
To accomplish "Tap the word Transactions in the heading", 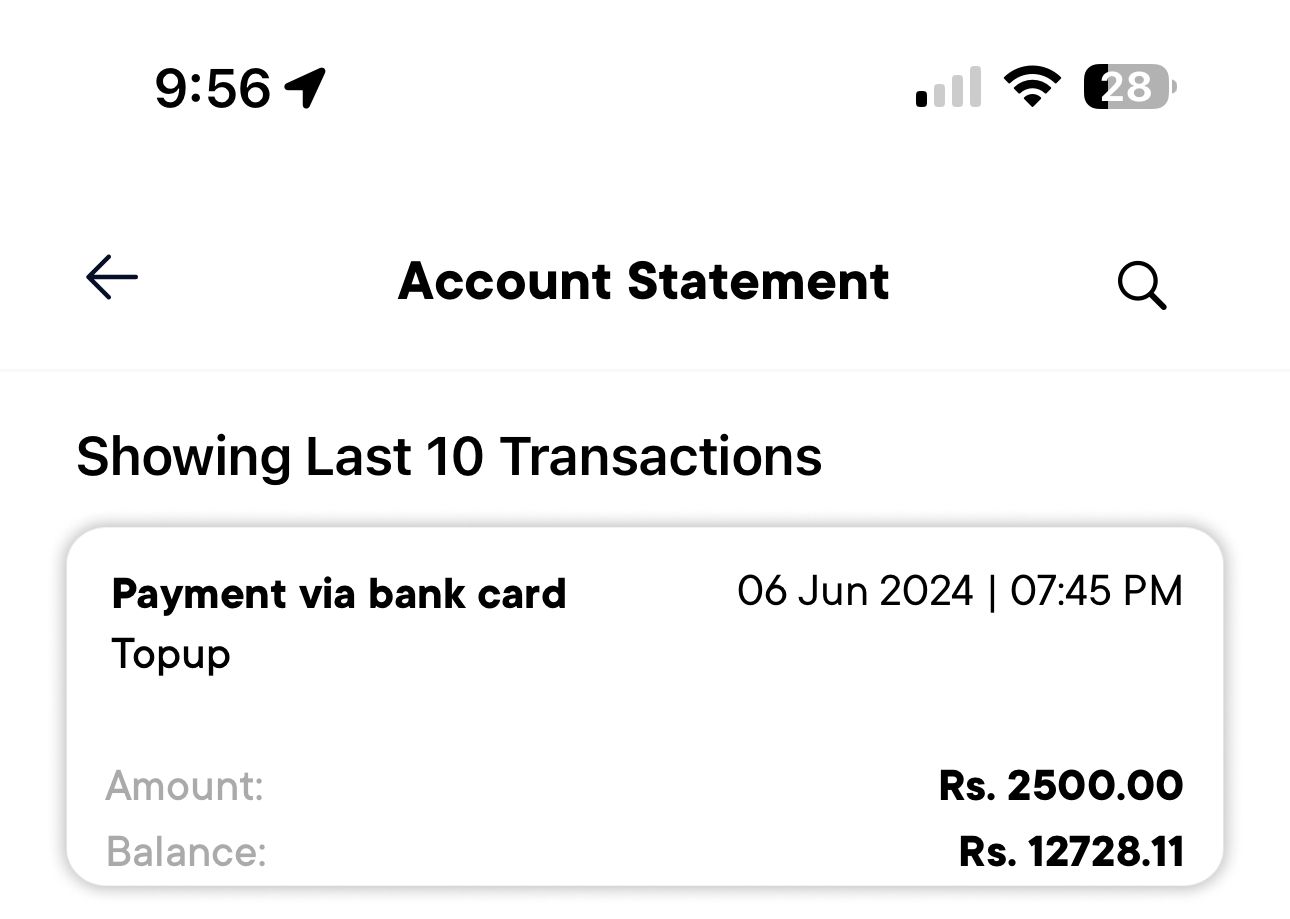I will 660,457.
